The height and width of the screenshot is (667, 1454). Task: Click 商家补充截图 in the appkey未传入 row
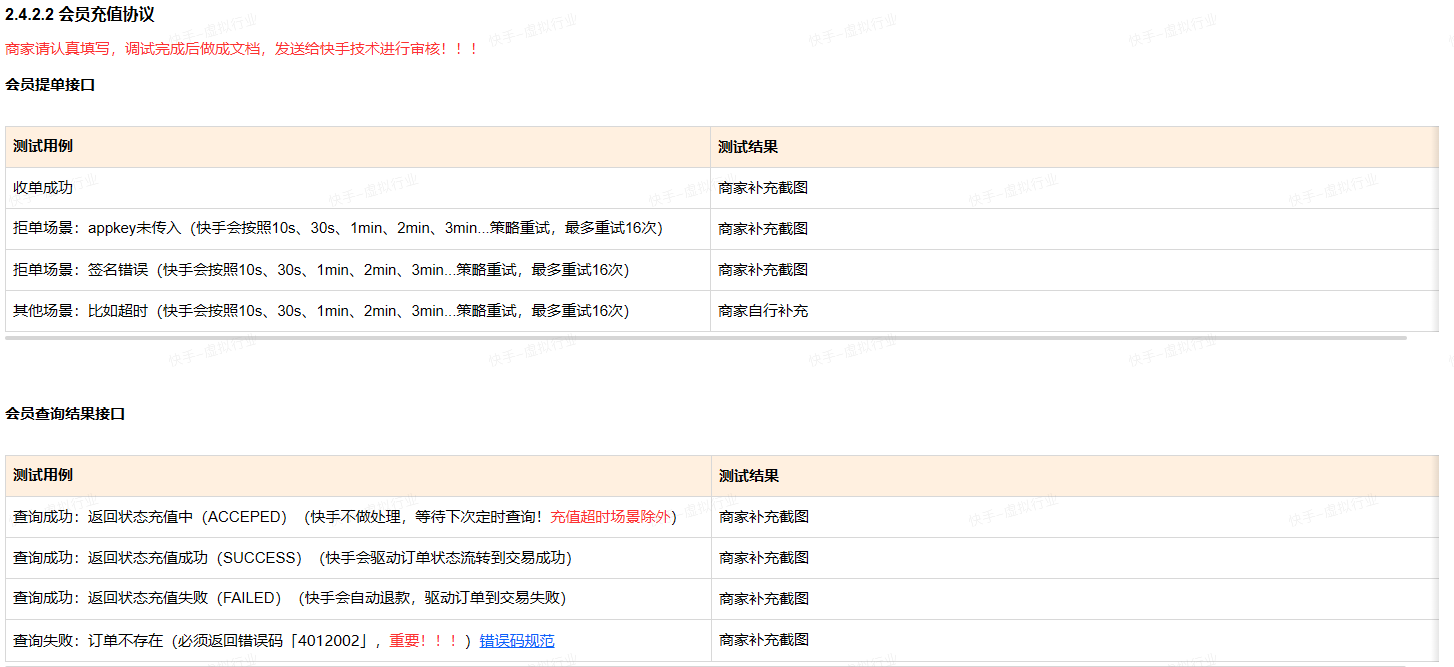coord(763,228)
